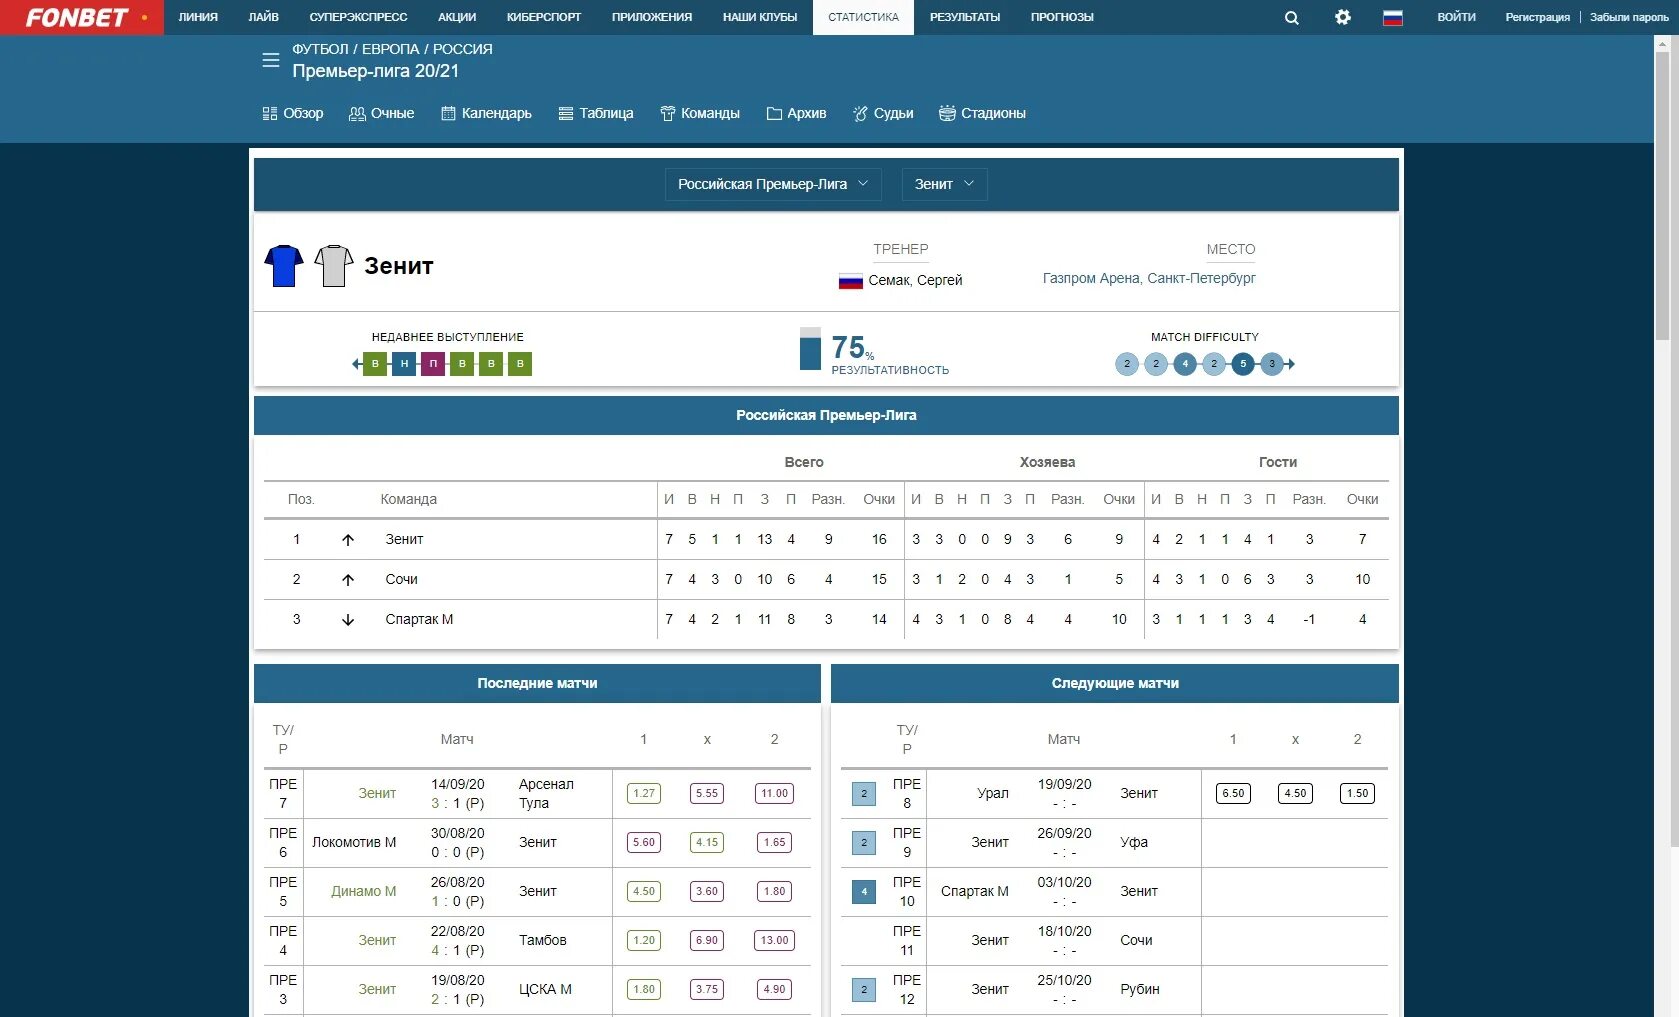Open the Линия menu
1679x1017 pixels.
198,17
